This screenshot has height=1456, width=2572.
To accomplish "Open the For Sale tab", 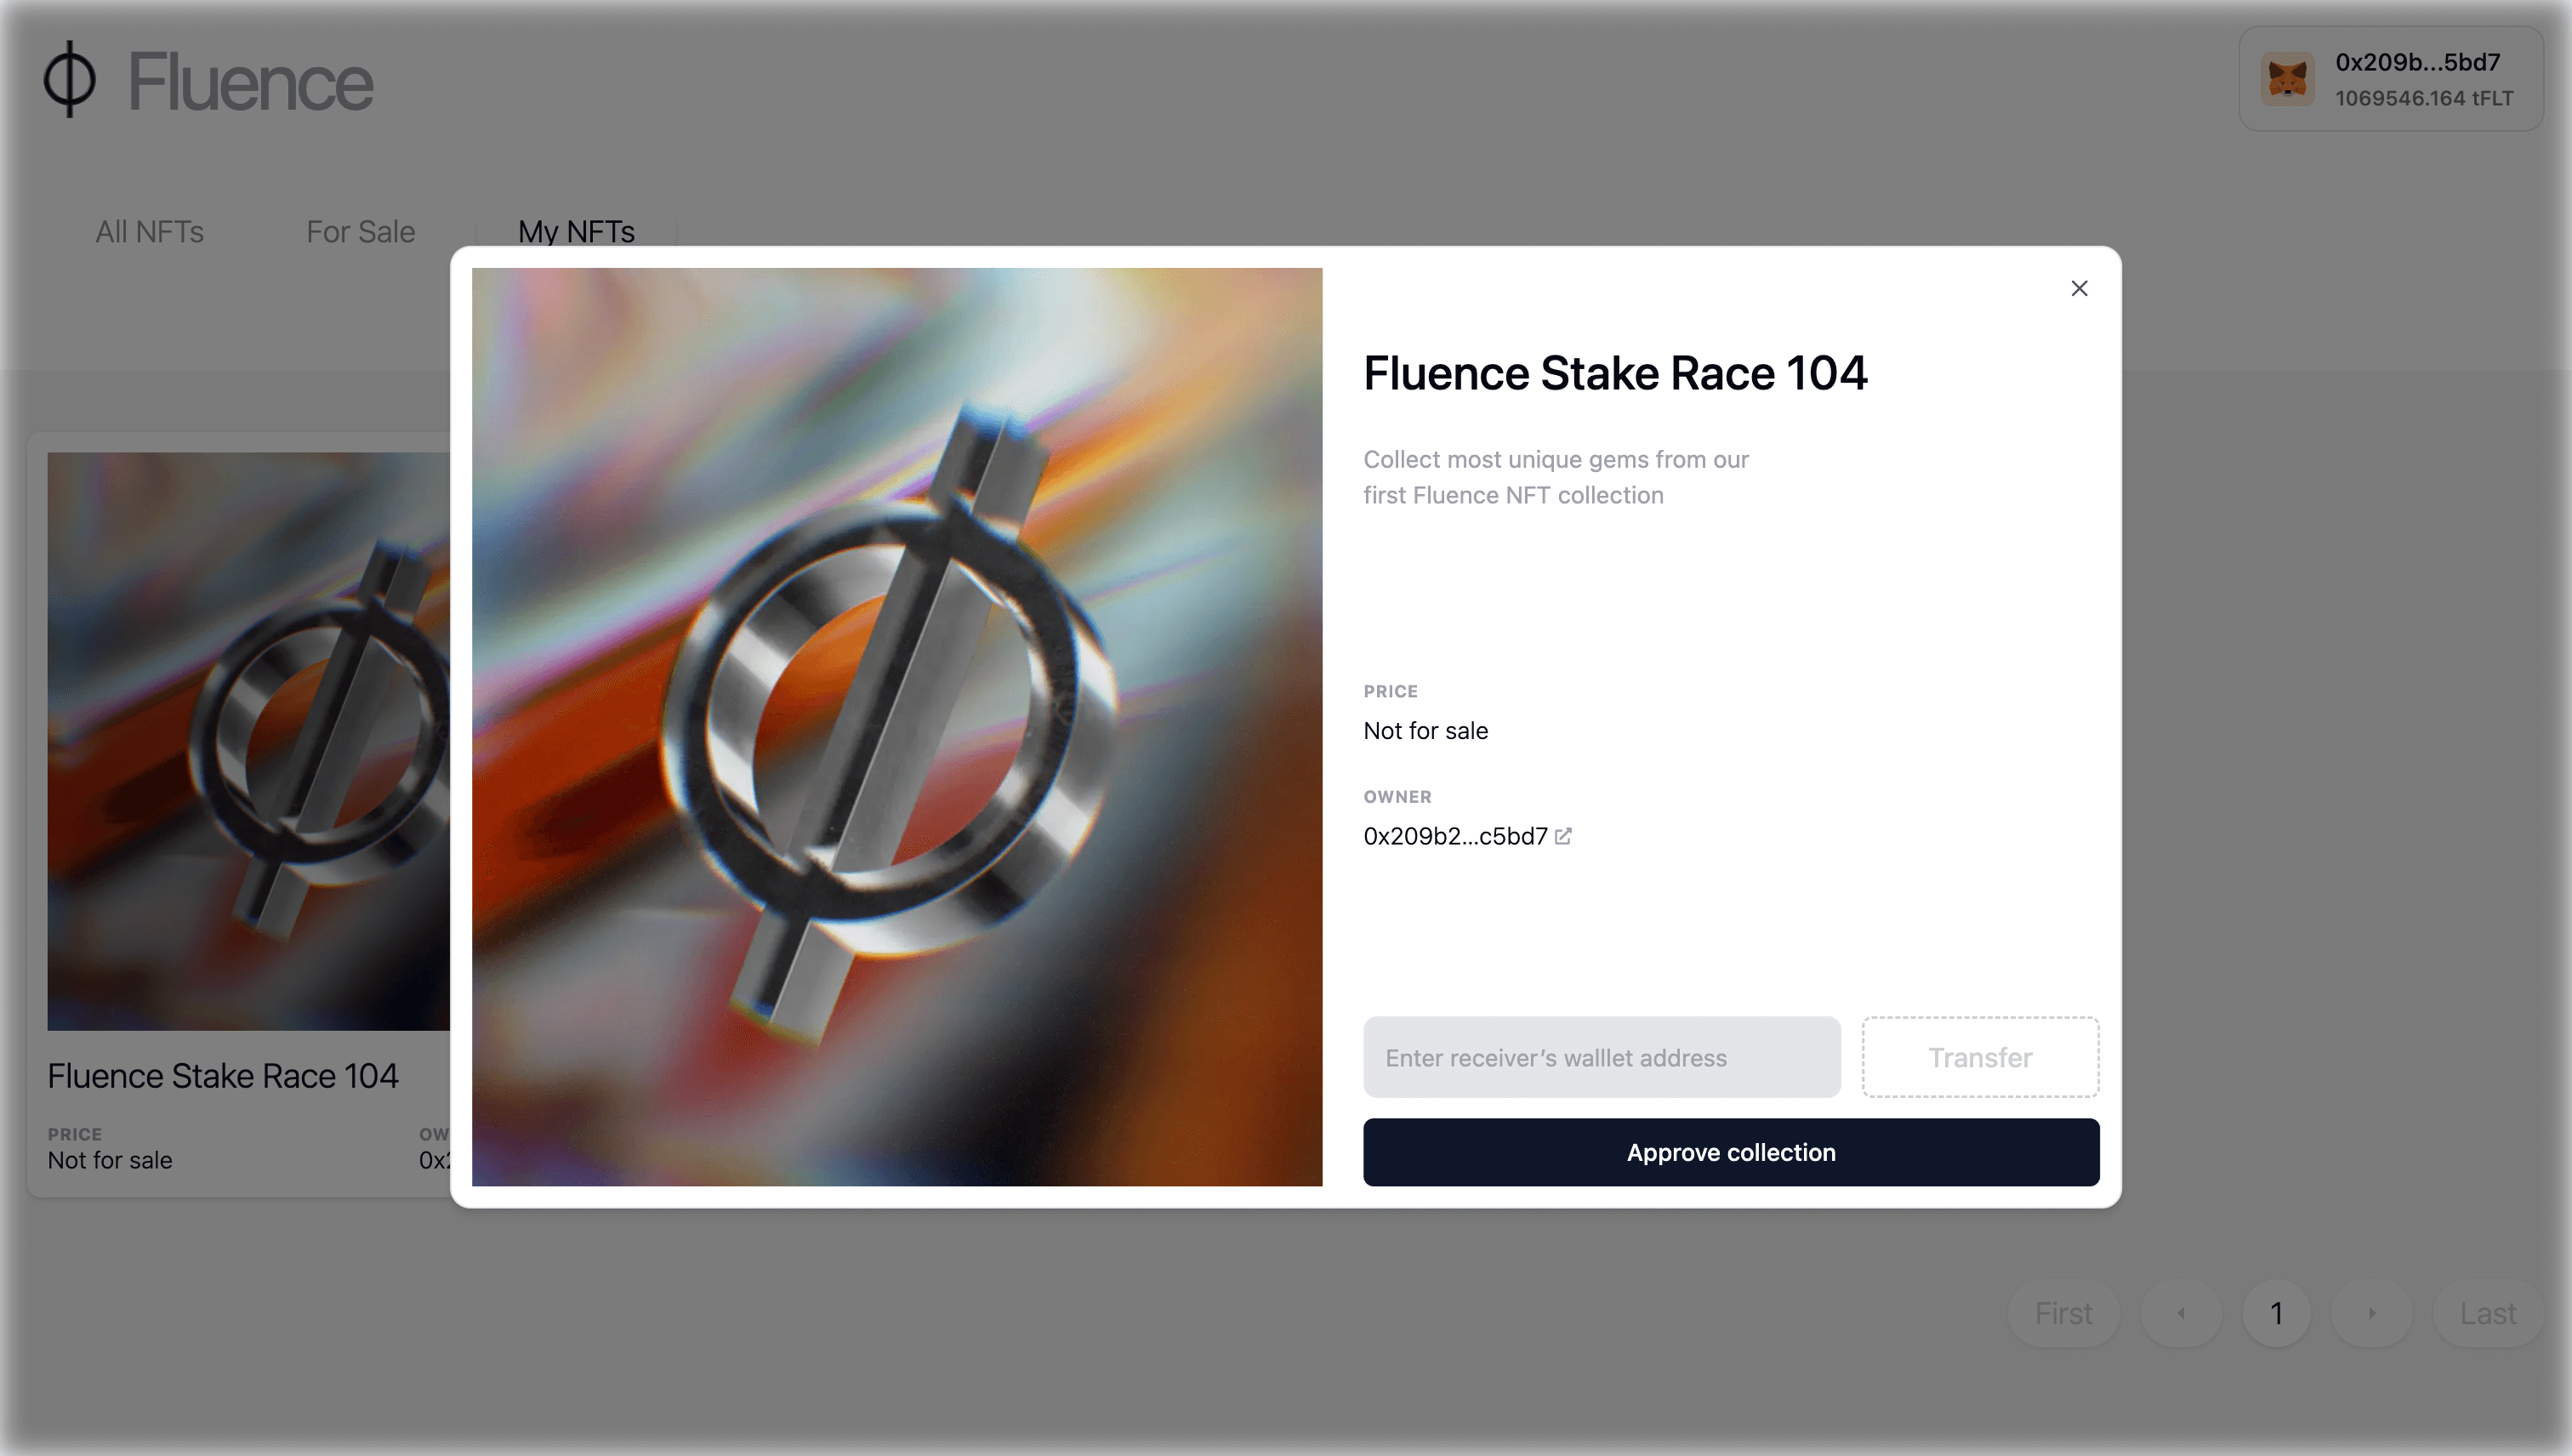I will (x=360, y=231).
